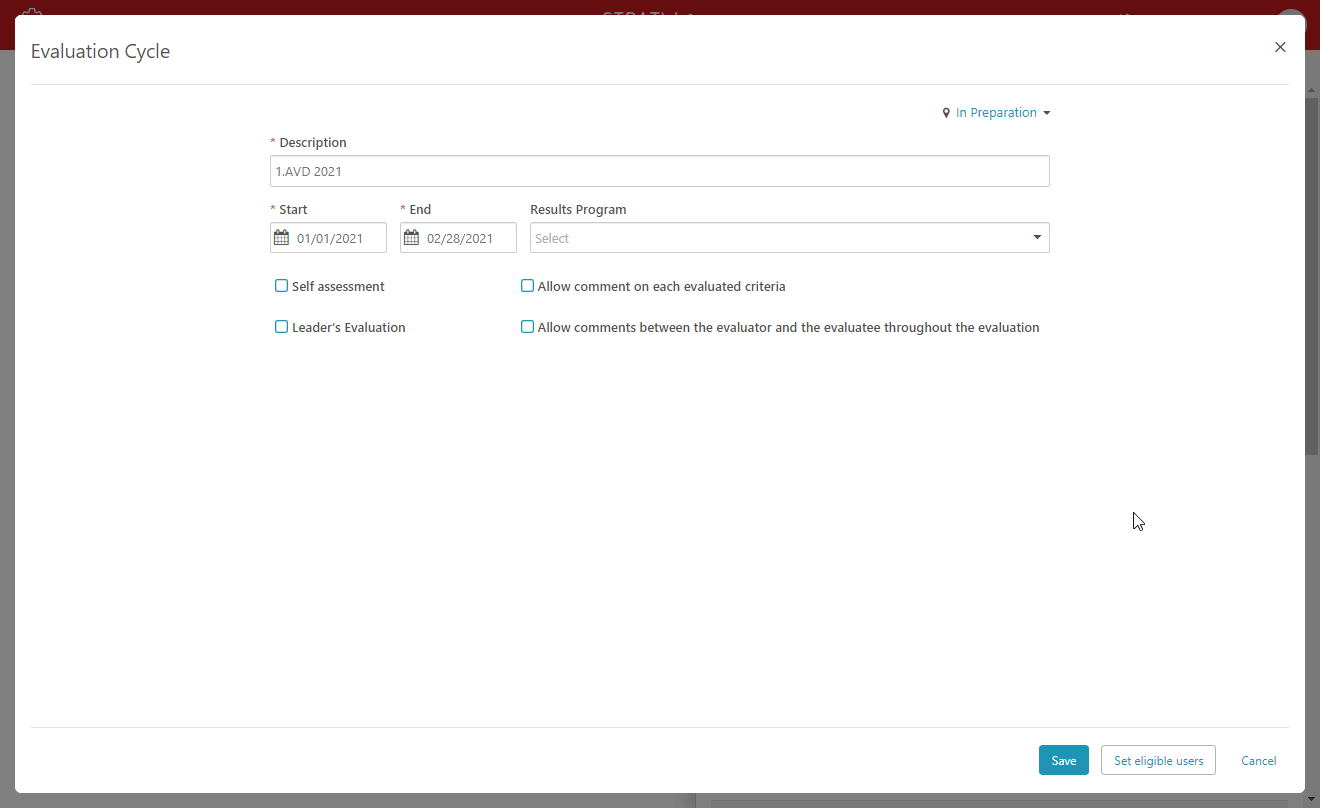
Task: Close the Evaluation Cycle dialog
Action: point(1280,47)
